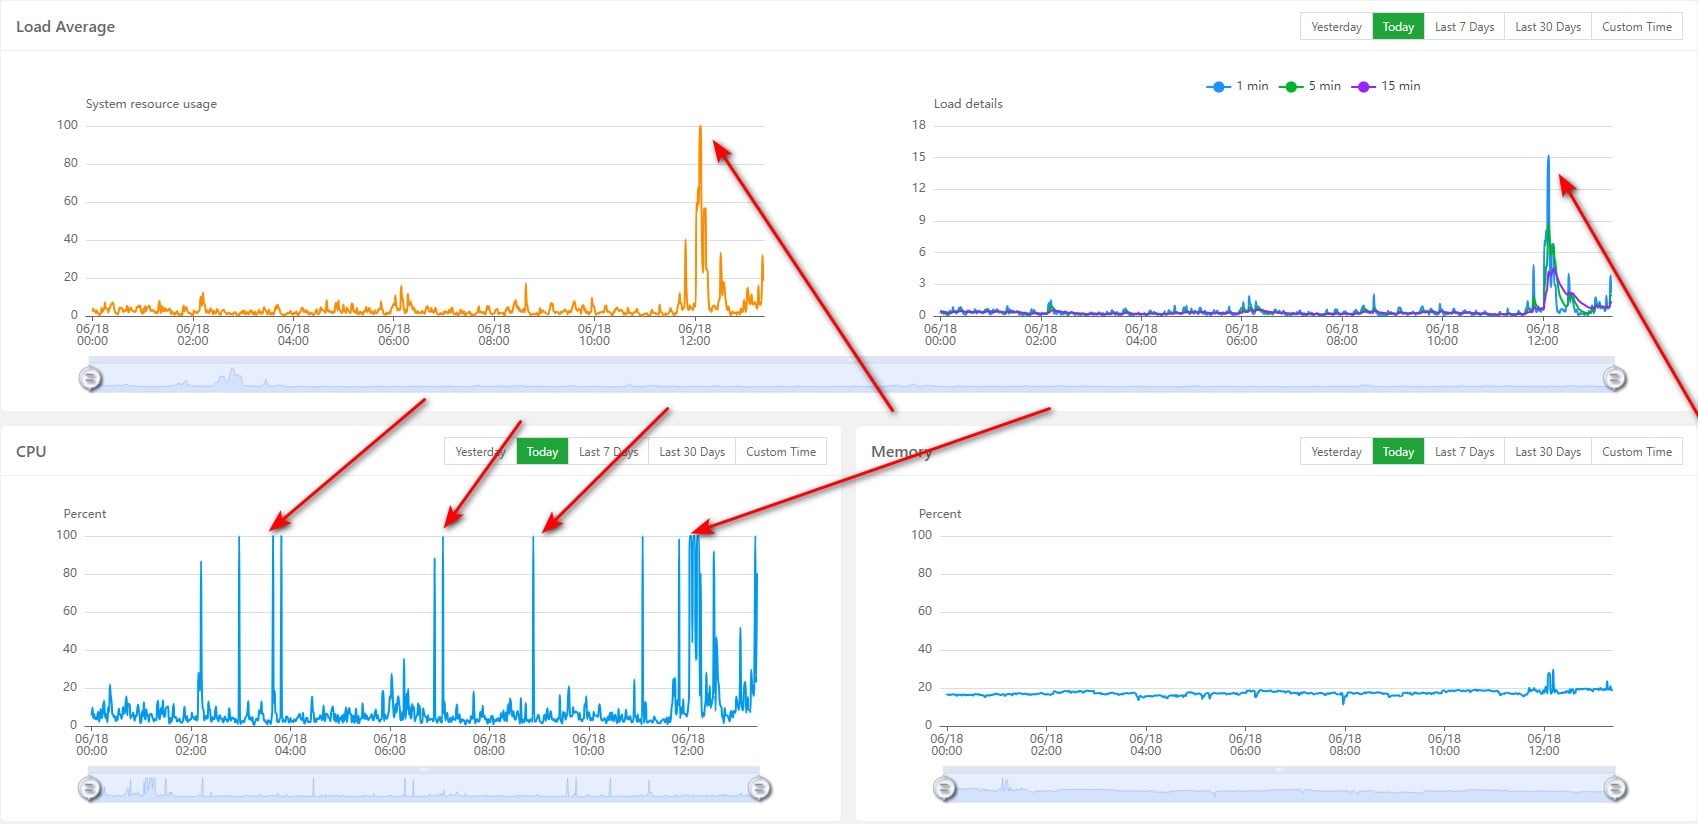Viewport: 1698px width, 824px height.
Task: Click the Memory time range overview bar
Action: (x=1279, y=784)
